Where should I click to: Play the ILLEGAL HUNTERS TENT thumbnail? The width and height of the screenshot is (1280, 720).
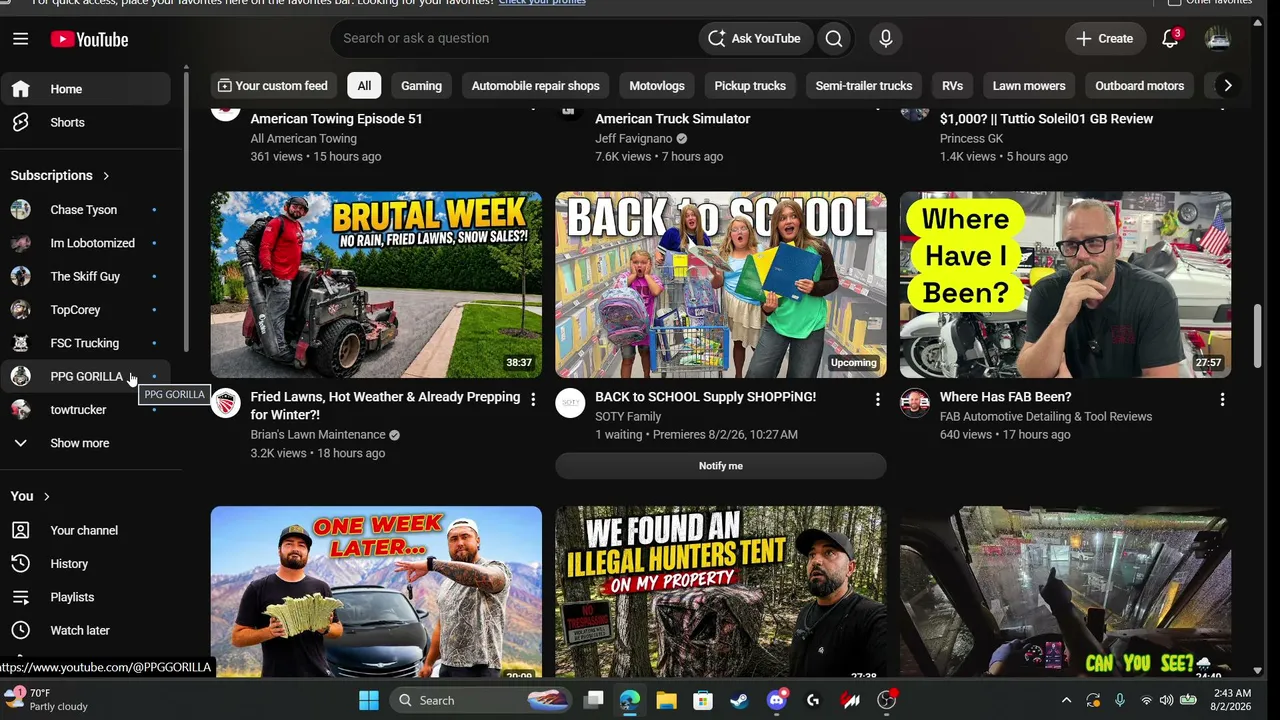tap(721, 592)
